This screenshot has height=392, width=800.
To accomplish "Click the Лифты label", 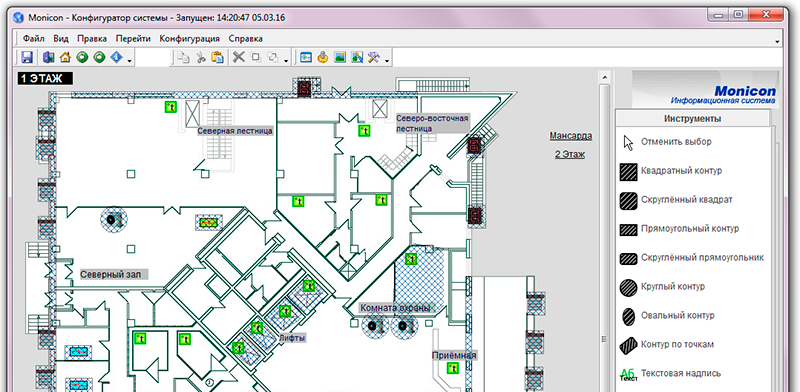I will click(x=292, y=338).
